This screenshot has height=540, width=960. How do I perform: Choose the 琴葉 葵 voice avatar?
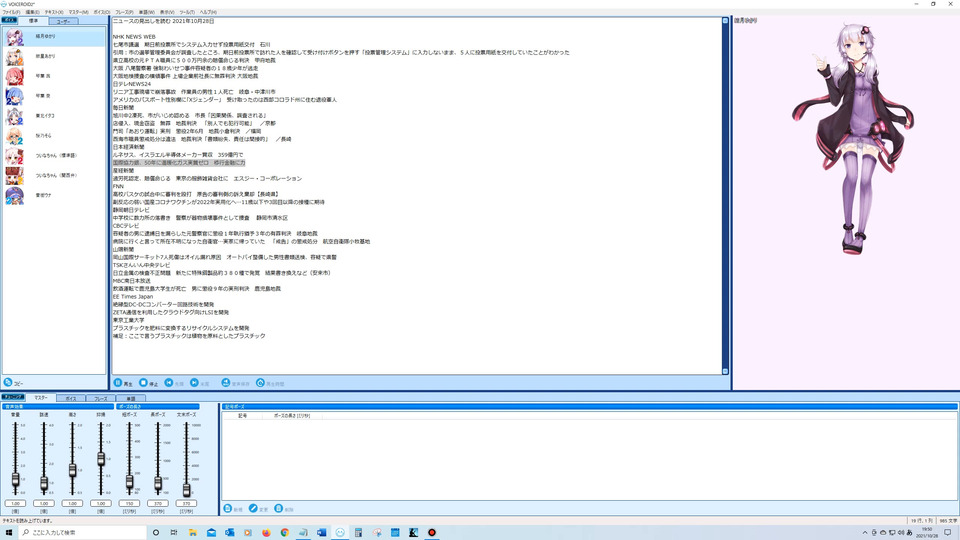click(x=14, y=96)
